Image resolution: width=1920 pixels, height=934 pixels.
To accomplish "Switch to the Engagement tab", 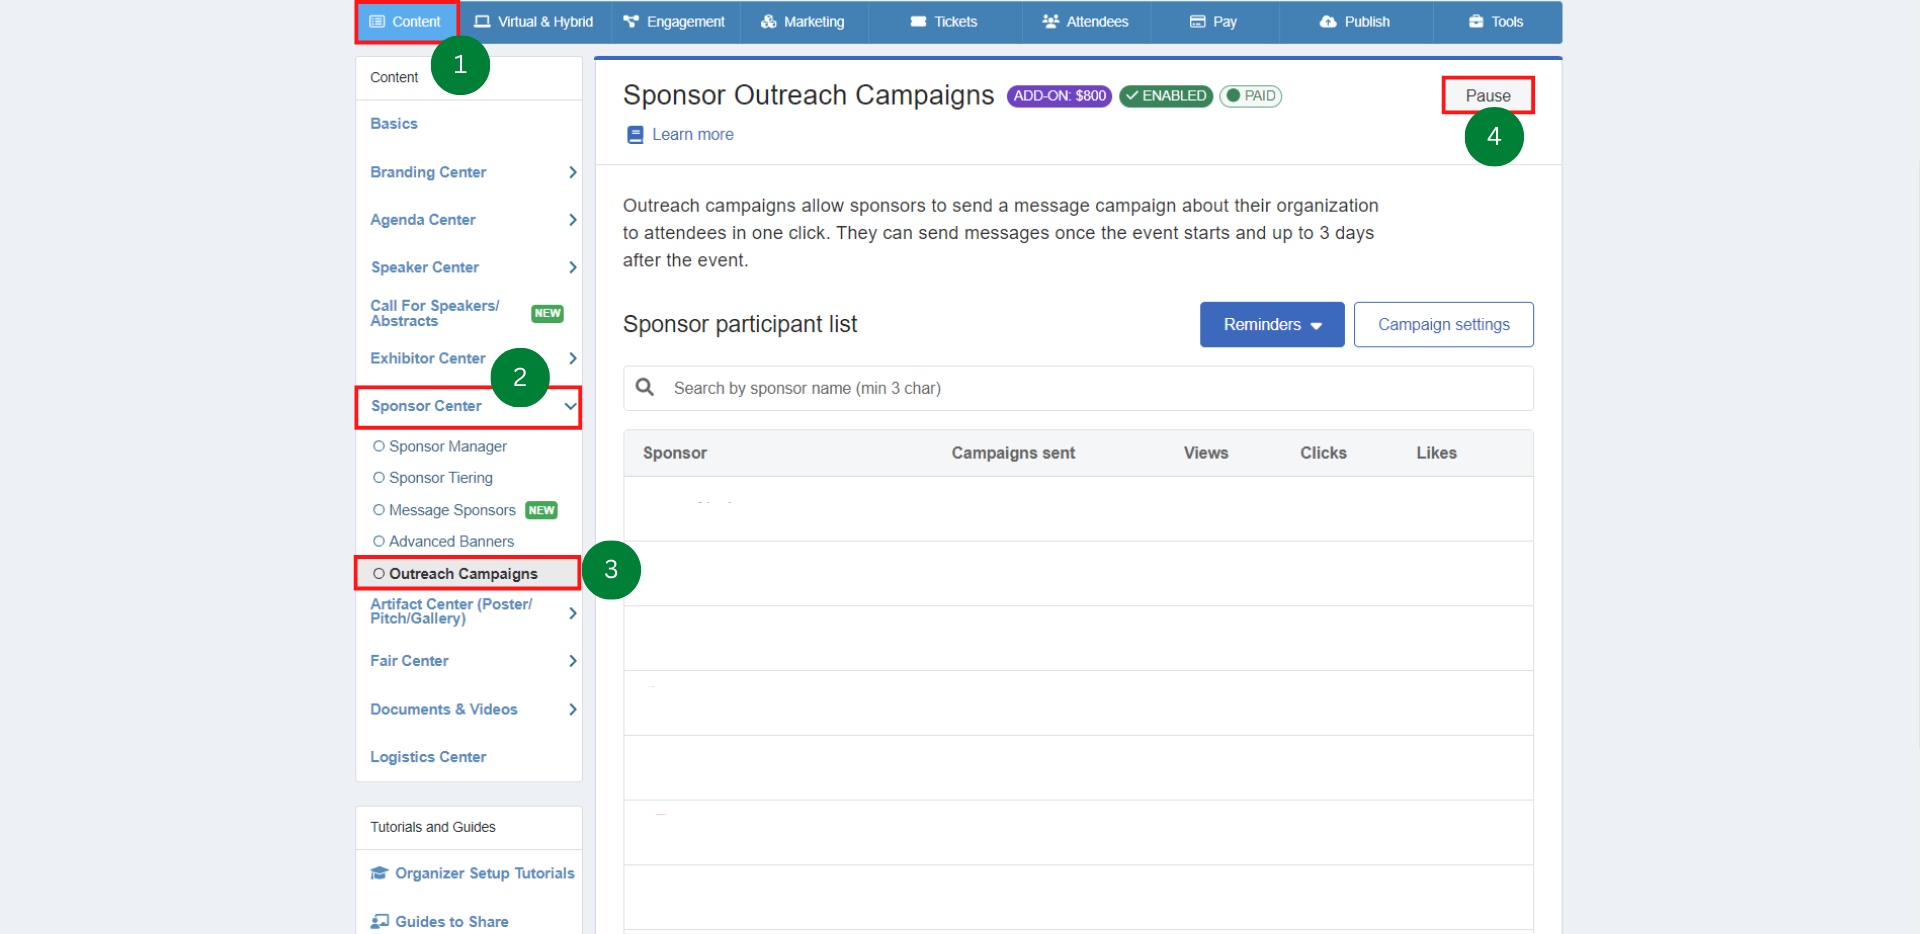I will (674, 22).
